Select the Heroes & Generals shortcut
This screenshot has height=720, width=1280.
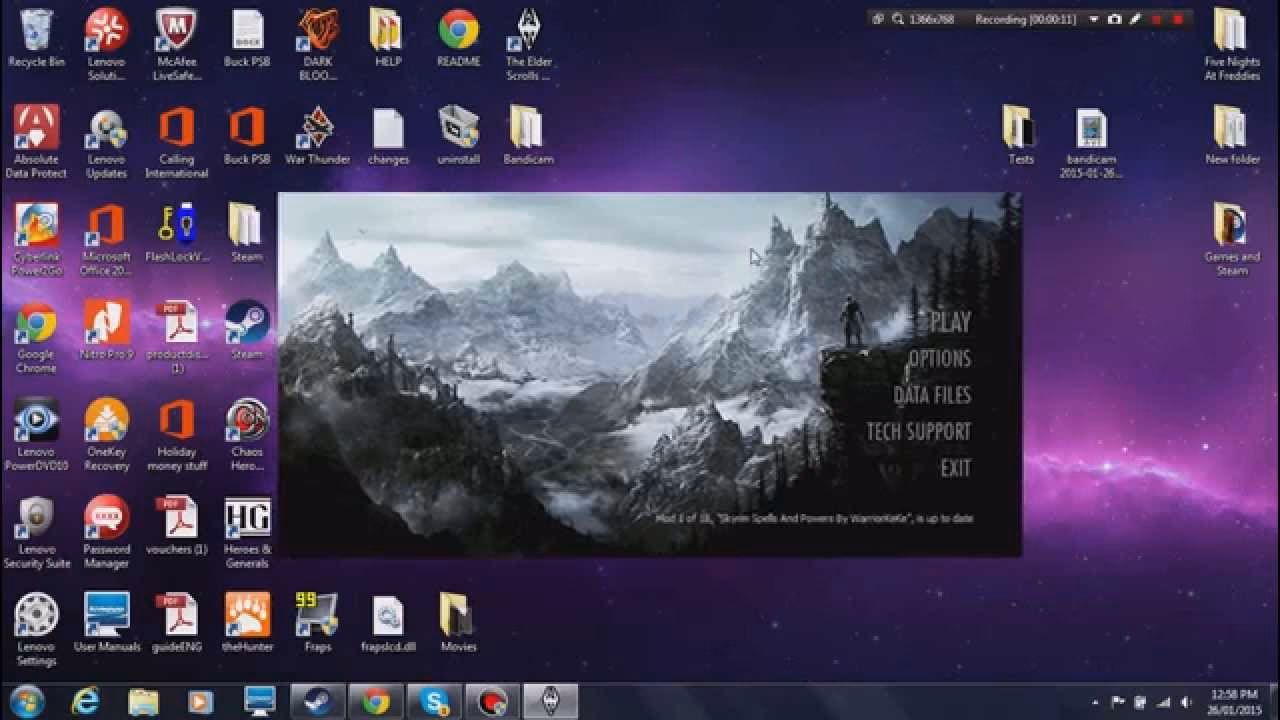247,532
